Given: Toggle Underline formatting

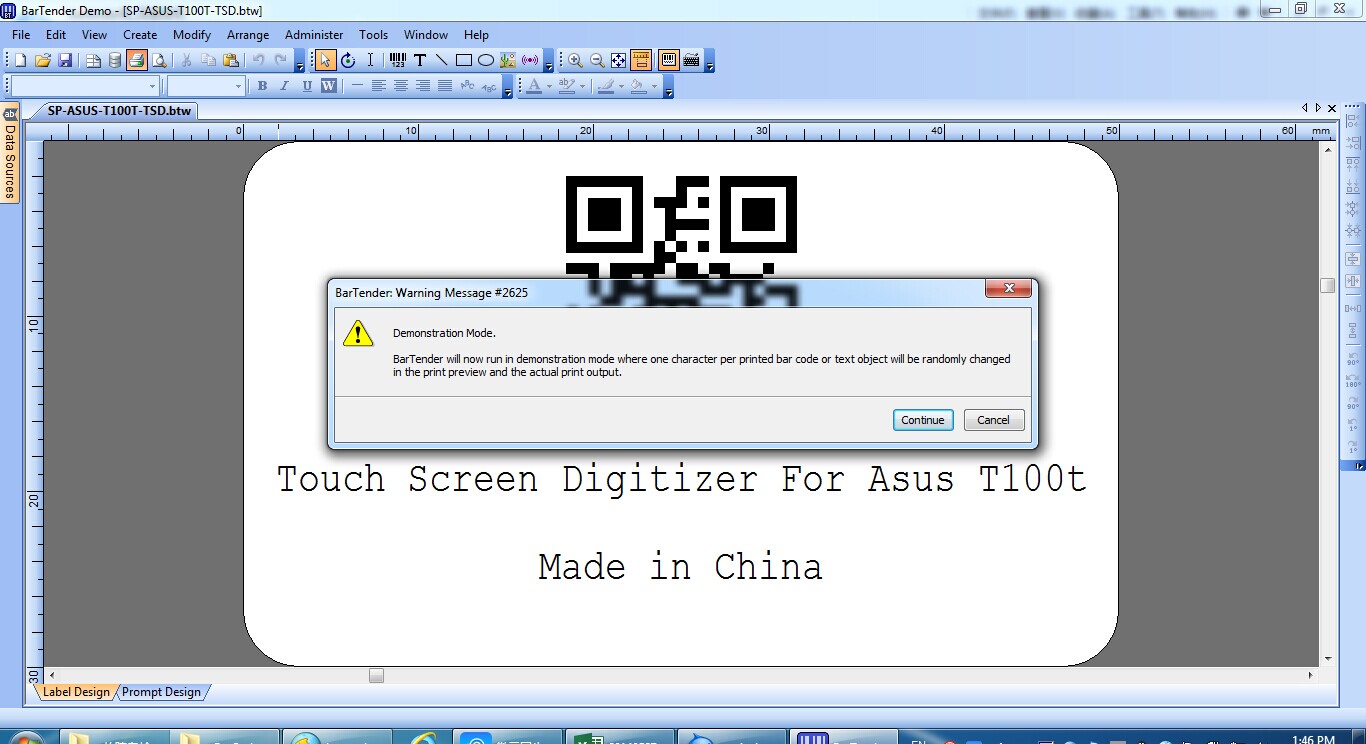Looking at the screenshot, I should tap(306, 87).
